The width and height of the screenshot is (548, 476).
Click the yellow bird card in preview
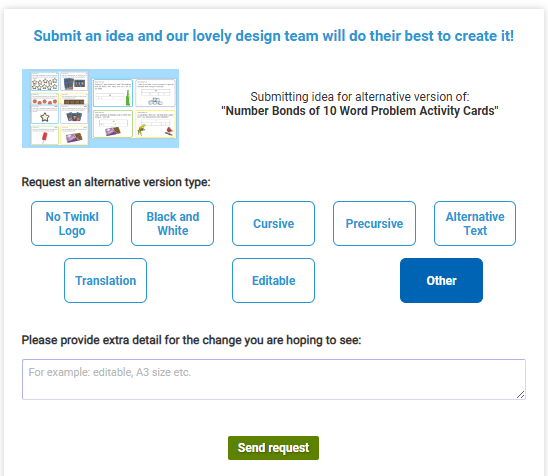pyautogui.click(x=155, y=124)
